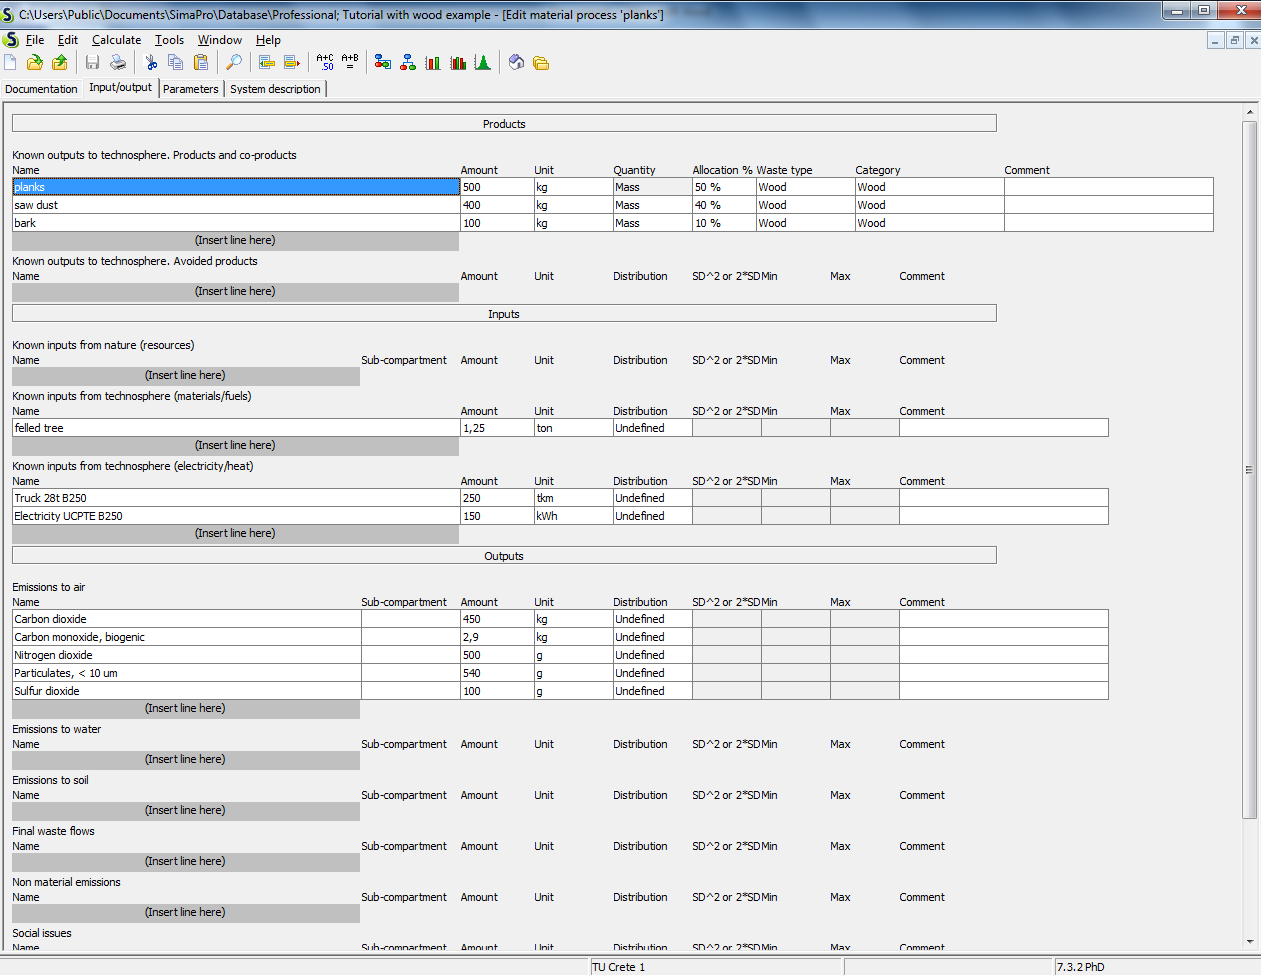Click the Cut scissors icon
1261x976 pixels.
pos(151,63)
